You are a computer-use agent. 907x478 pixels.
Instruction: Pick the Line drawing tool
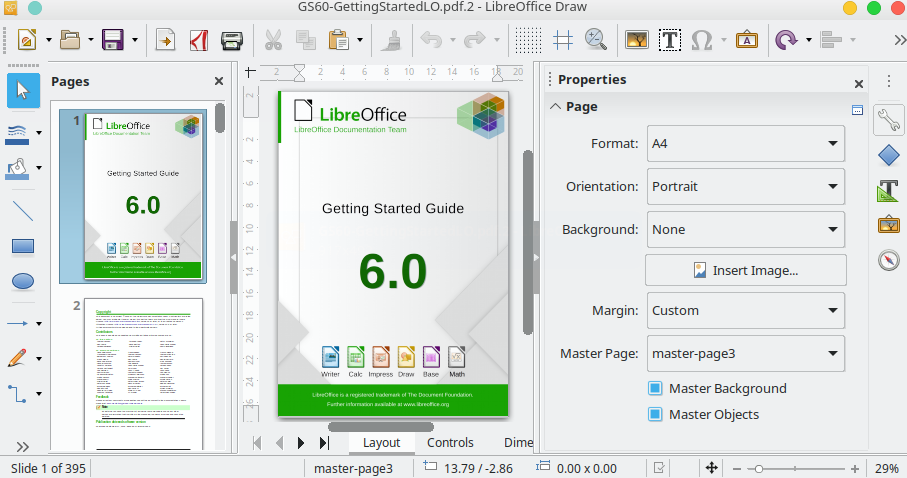(x=22, y=211)
